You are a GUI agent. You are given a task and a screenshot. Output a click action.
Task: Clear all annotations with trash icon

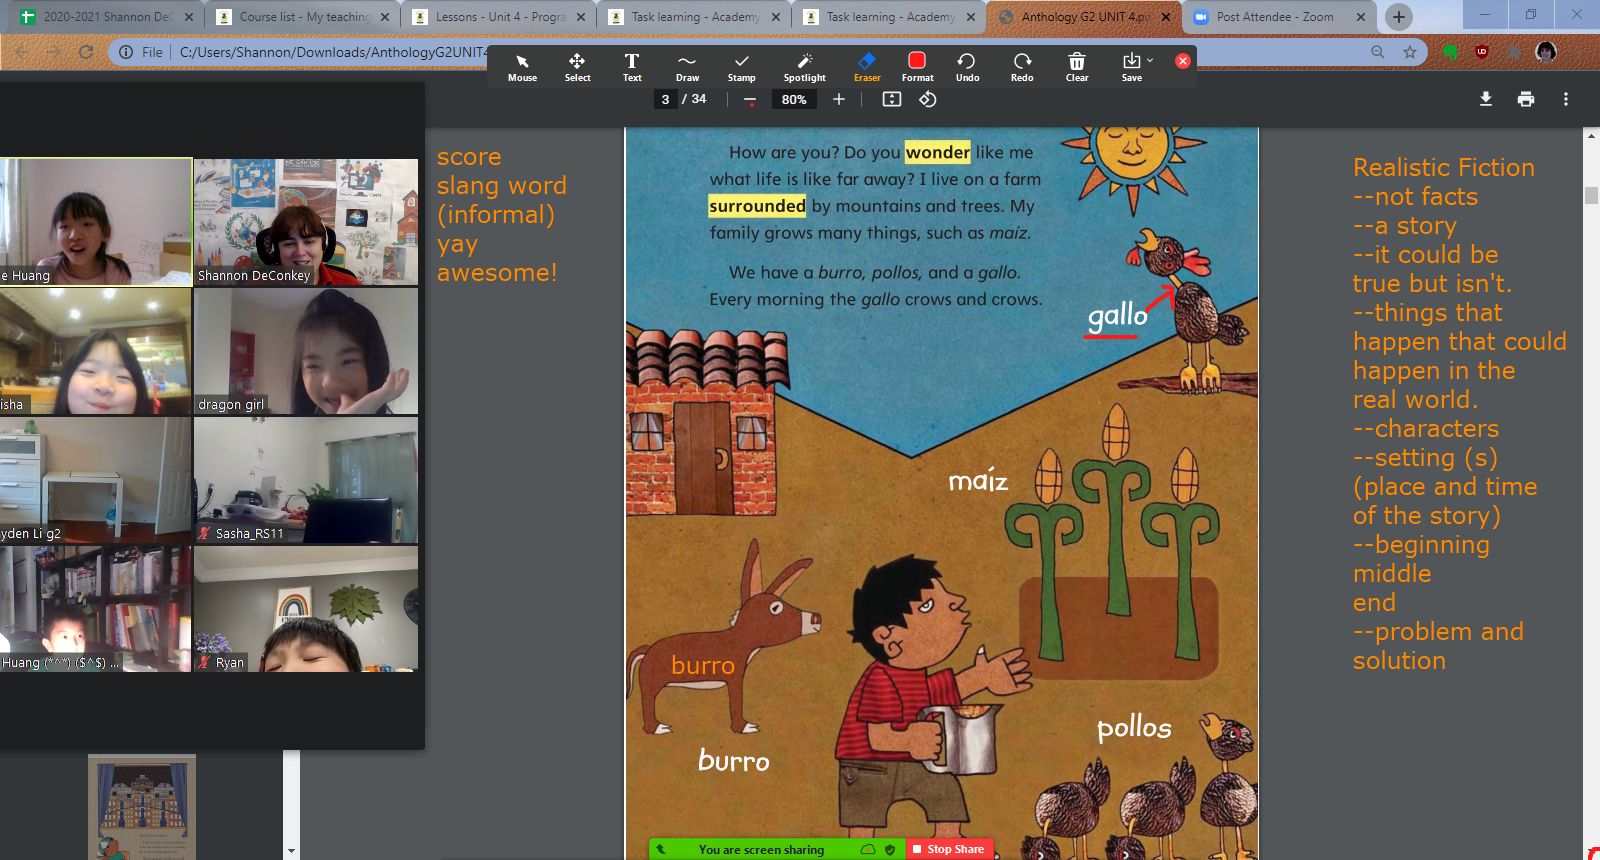coord(1077,67)
